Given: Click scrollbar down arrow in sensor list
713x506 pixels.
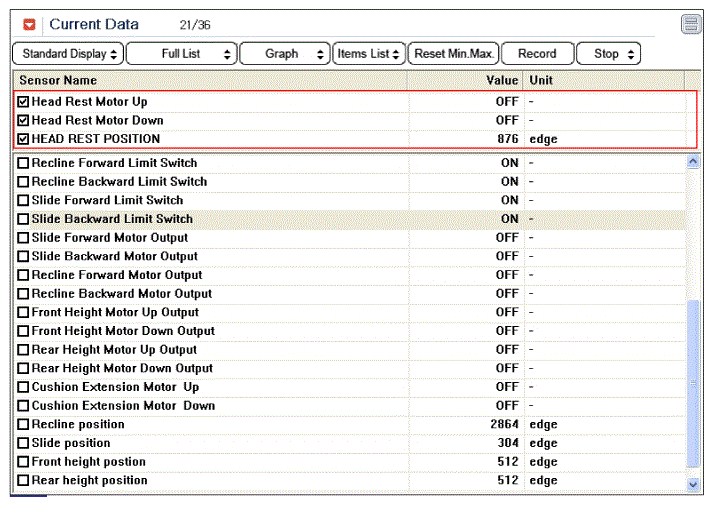Looking at the screenshot, I should coord(693,485).
